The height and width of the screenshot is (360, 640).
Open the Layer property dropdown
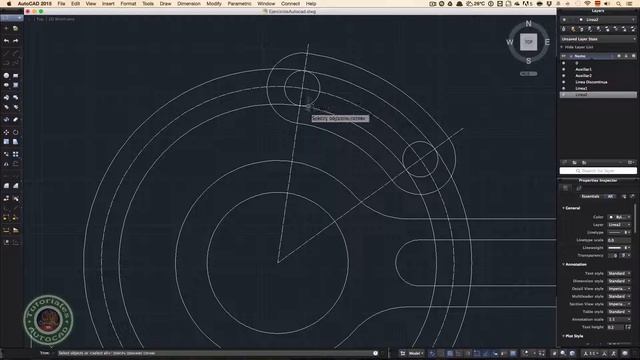(x=619, y=225)
